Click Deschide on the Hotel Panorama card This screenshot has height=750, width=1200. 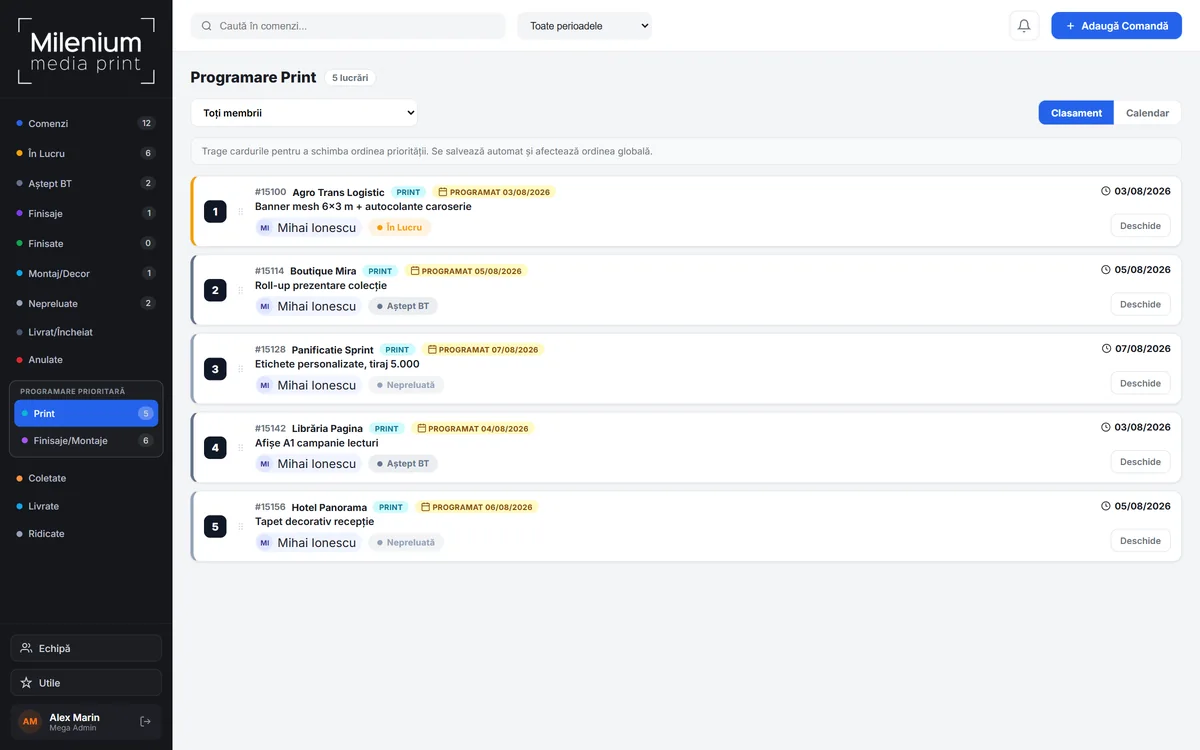(1140, 541)
